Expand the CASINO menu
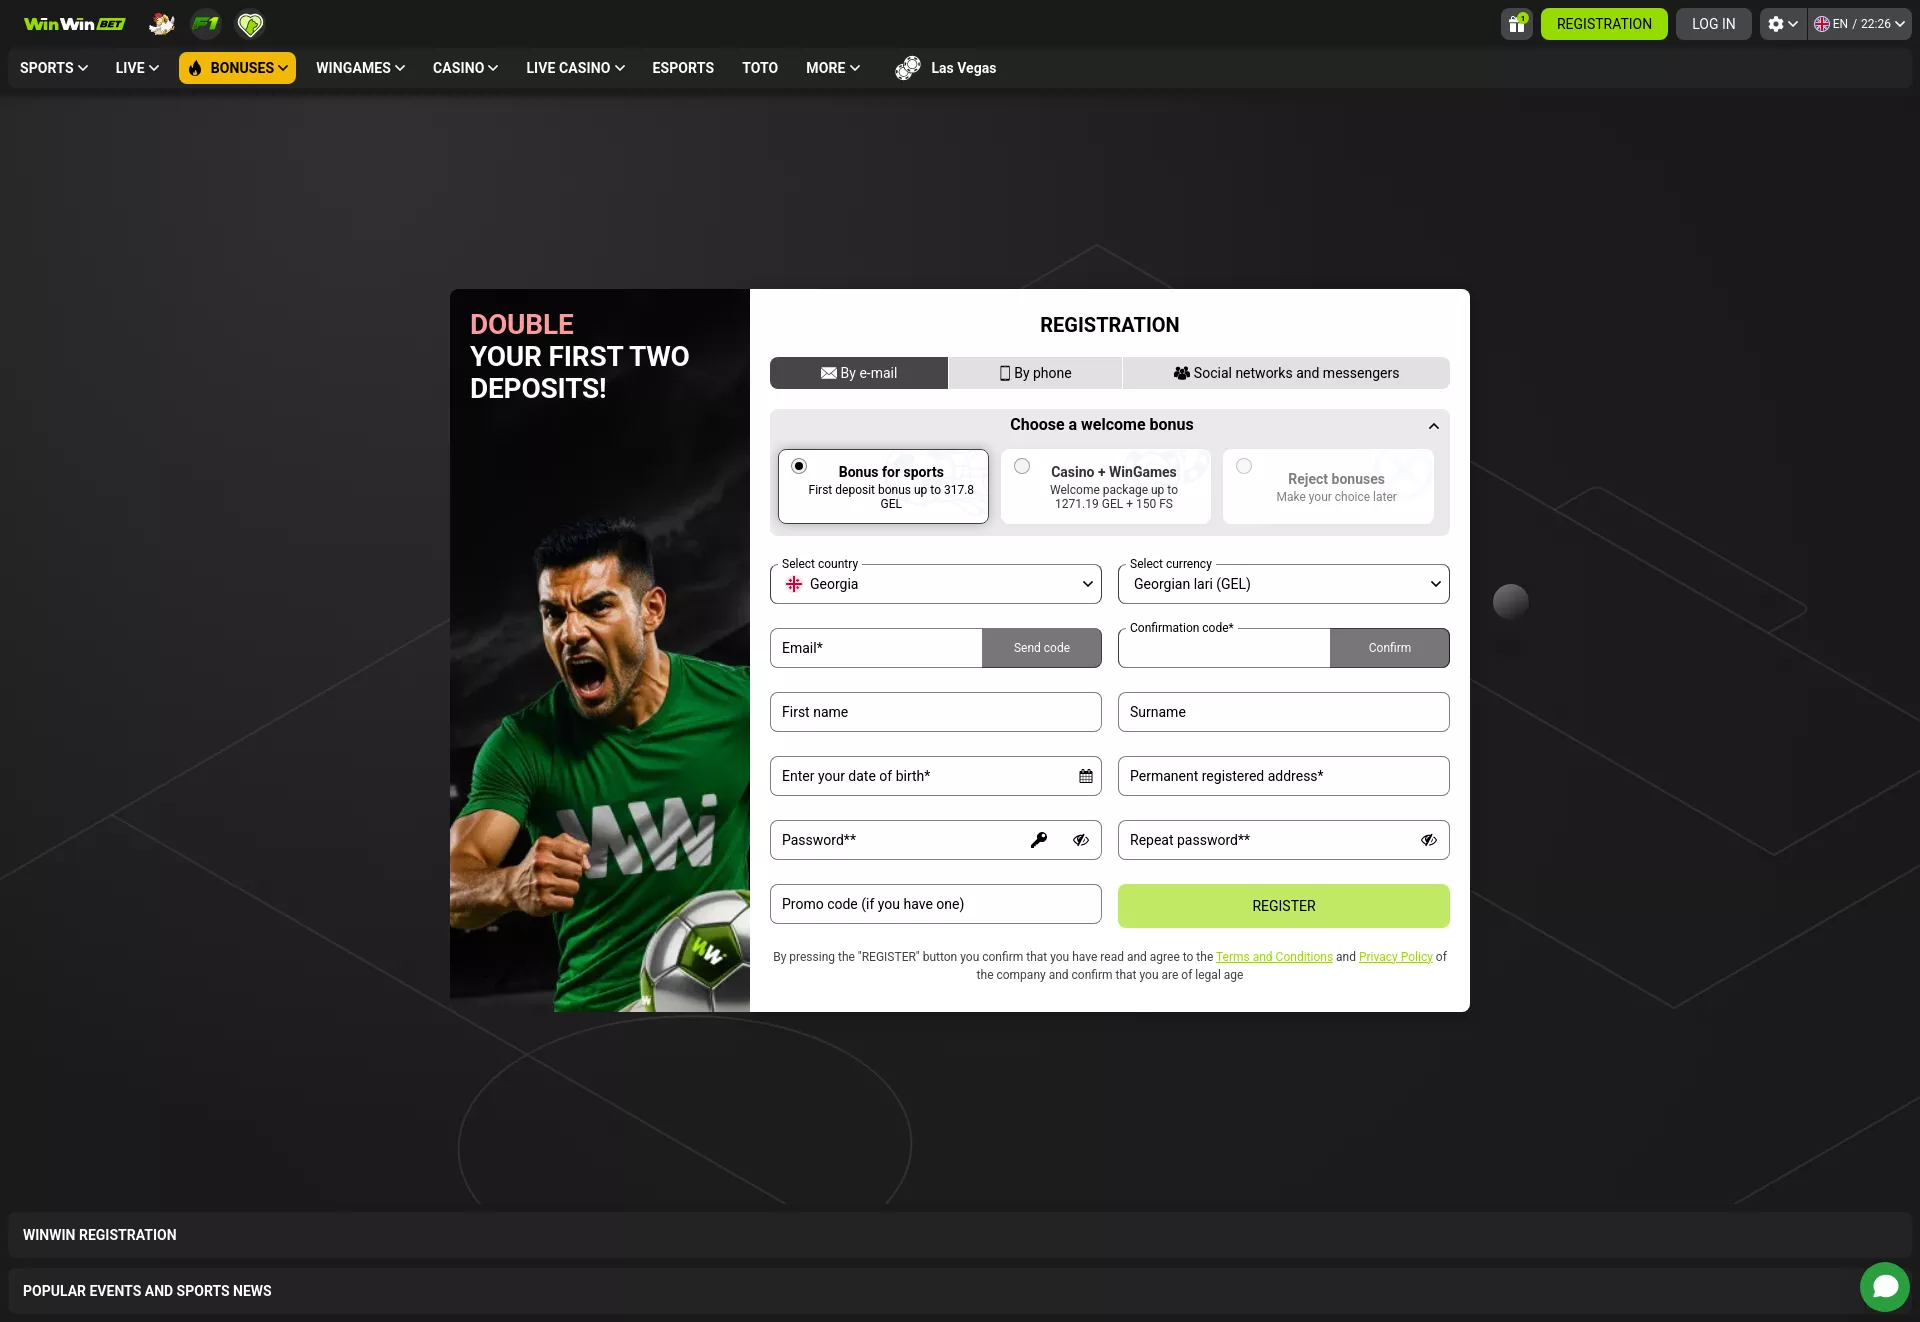1920x1322 pixels. click(465, 68)
